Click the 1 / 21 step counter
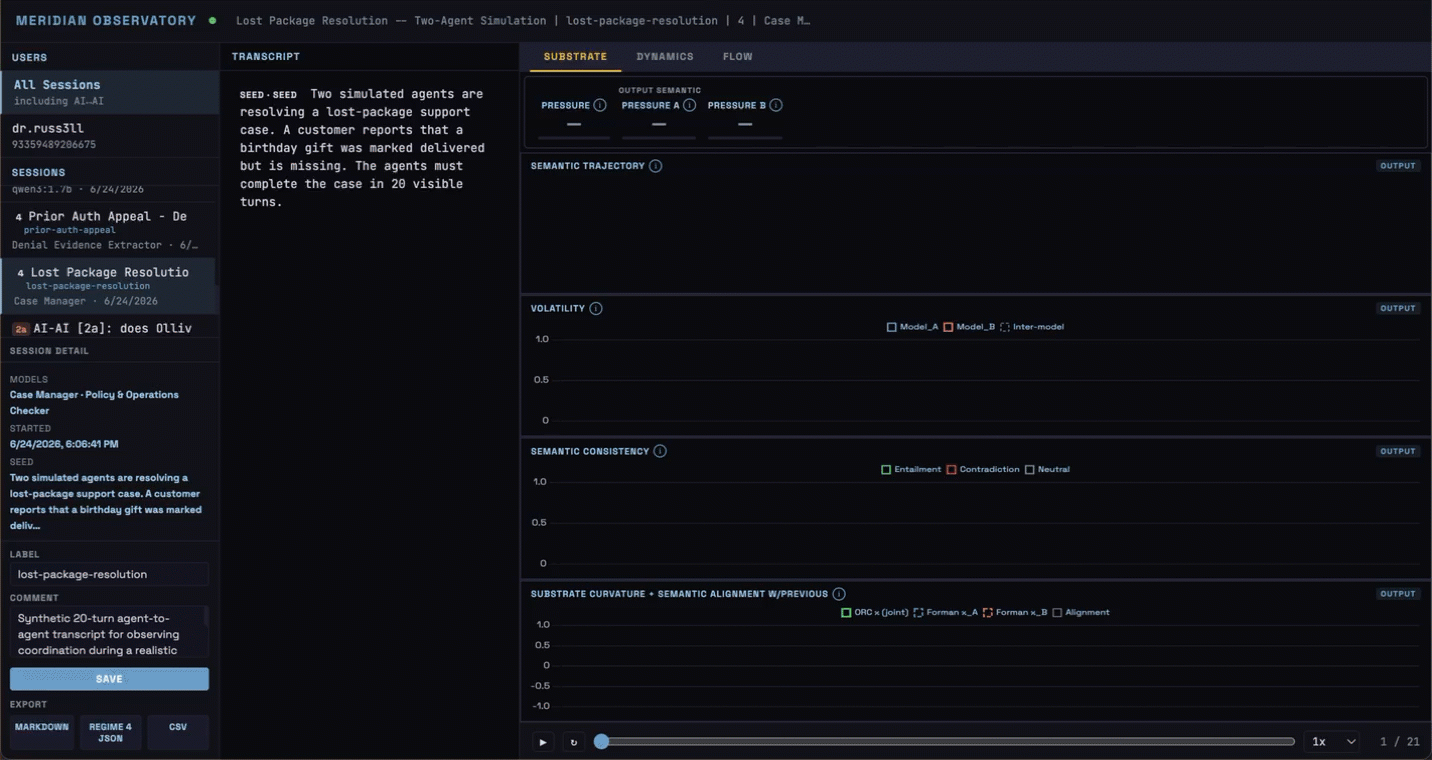 click(1398, 742)
